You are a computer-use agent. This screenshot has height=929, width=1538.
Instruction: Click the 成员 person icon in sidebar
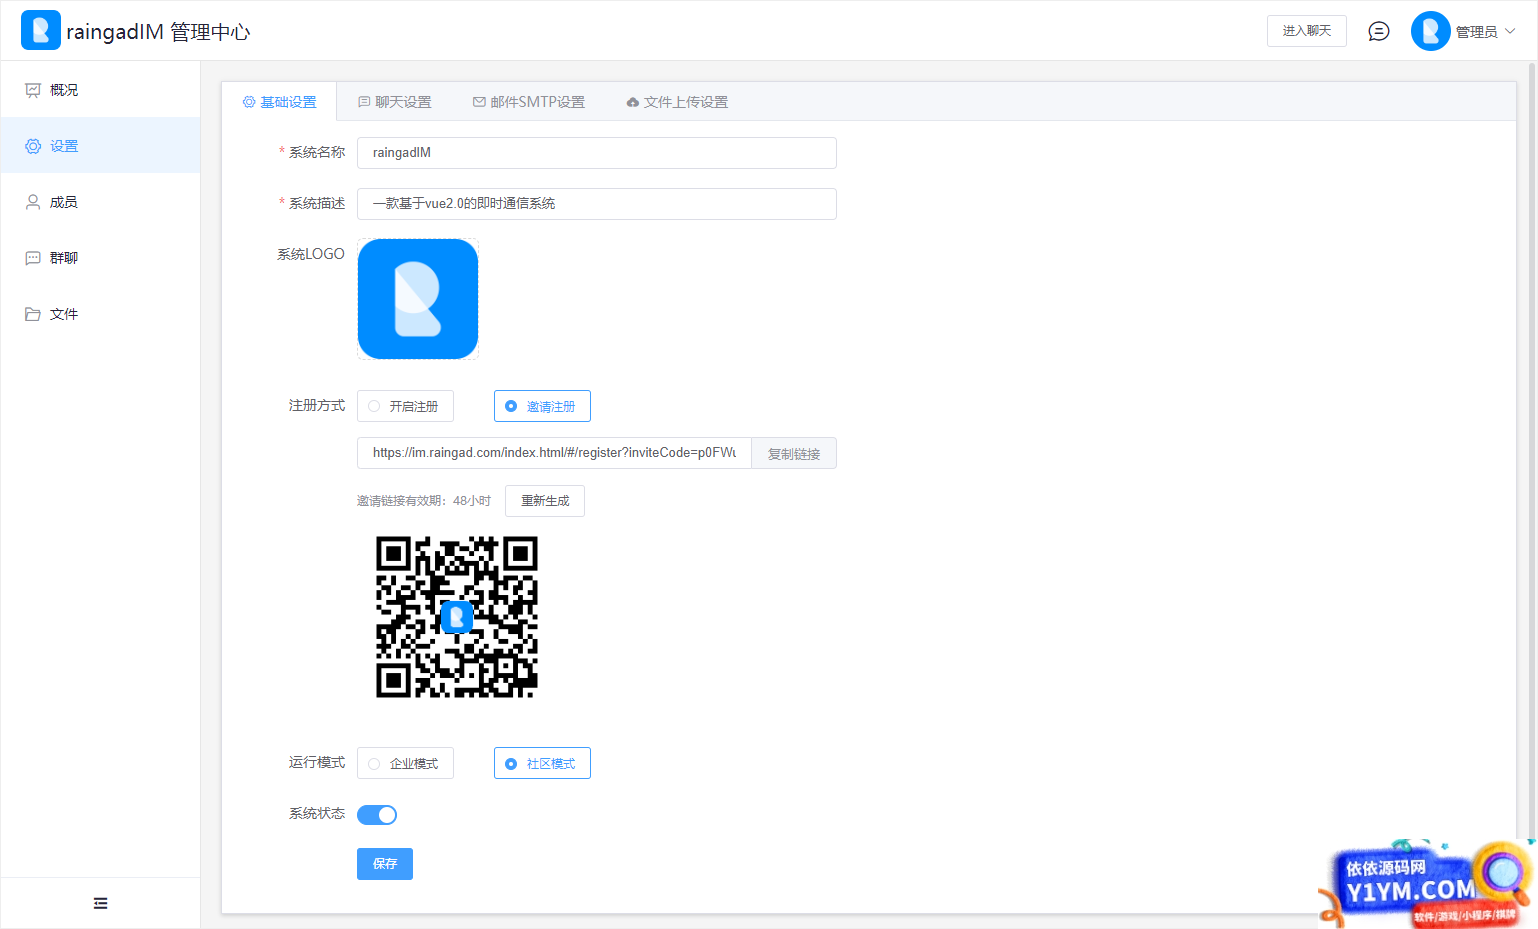(x=33, y=202)
